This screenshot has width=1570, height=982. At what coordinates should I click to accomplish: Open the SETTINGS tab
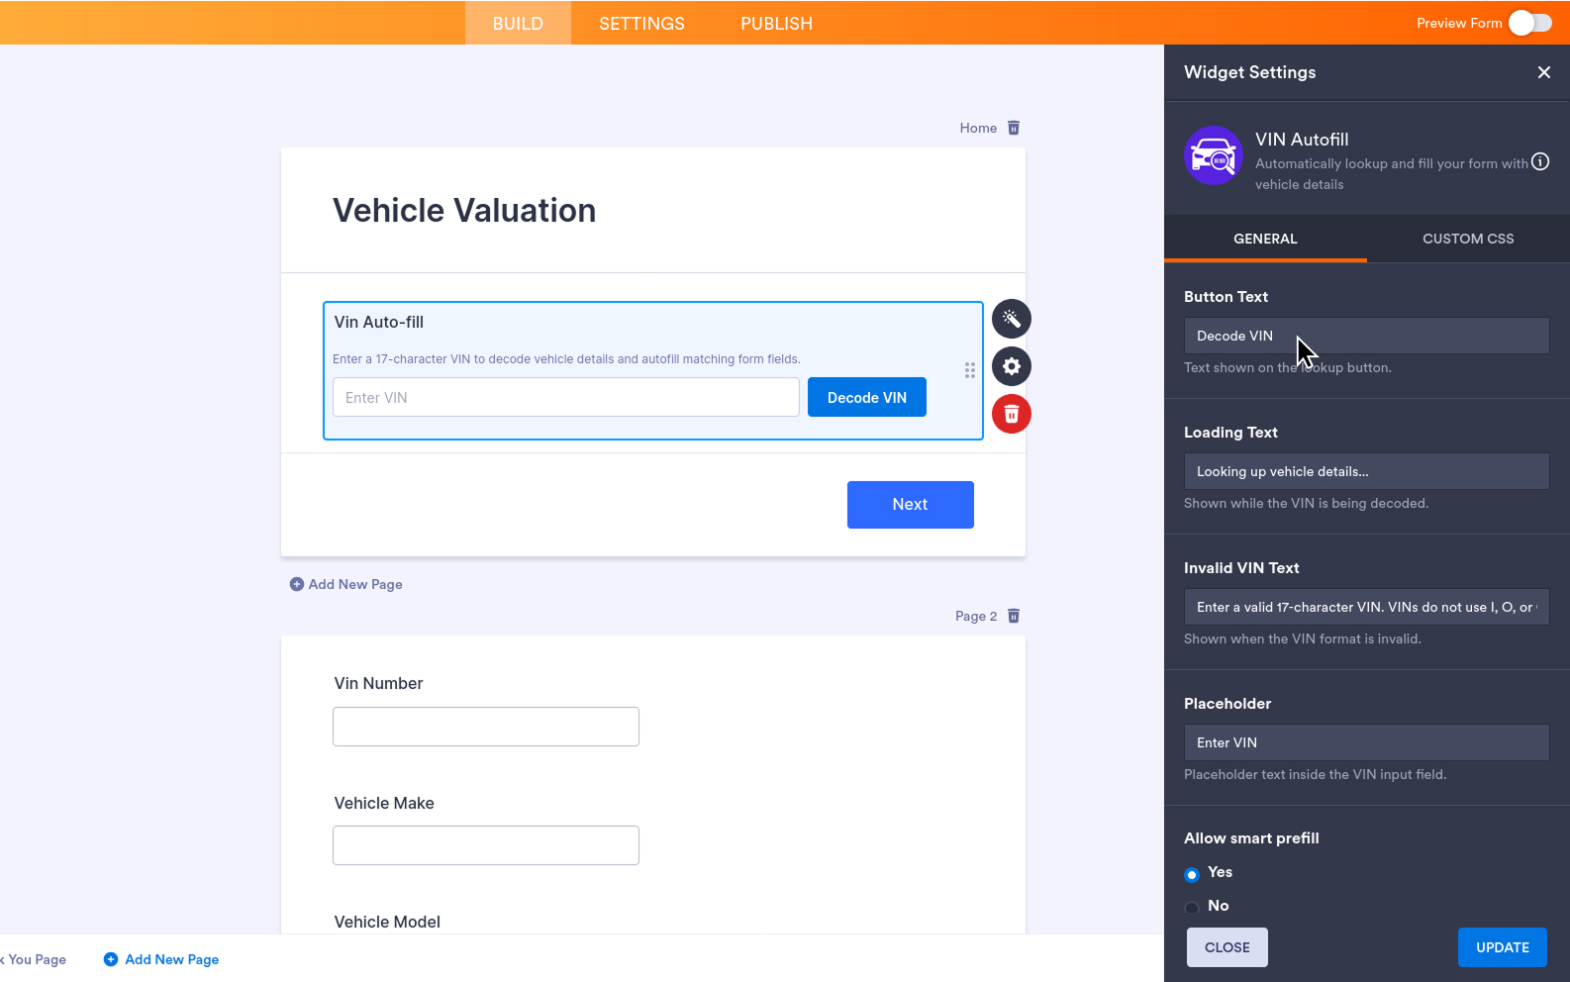(x=642, y=23)
